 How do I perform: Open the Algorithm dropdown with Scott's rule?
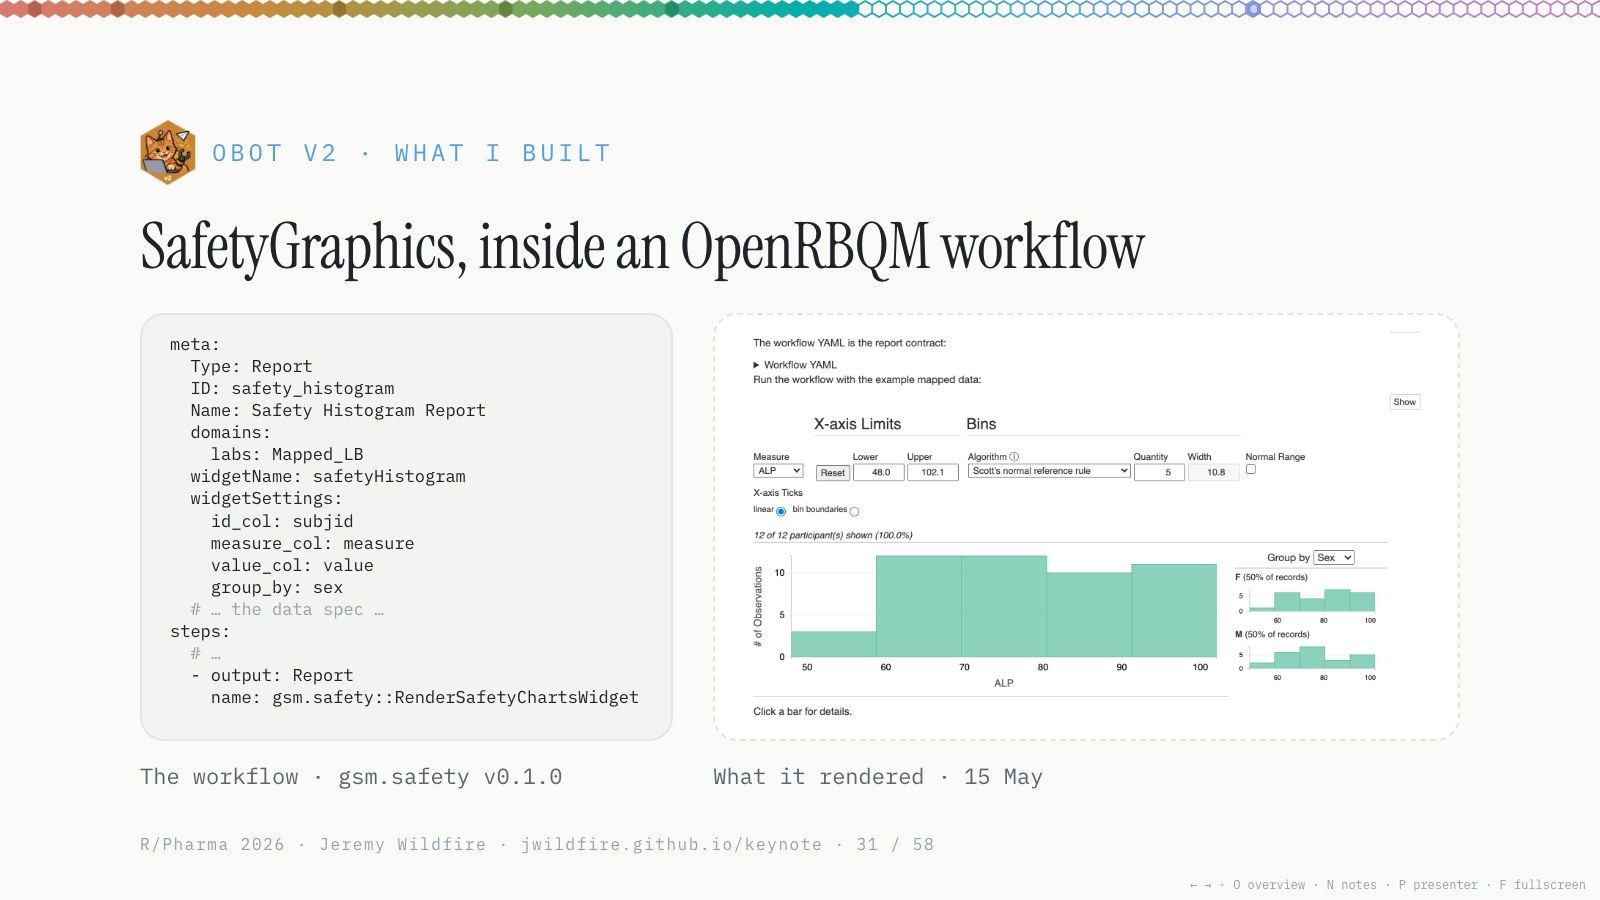pyautogui.click(x=1049, y=471)
